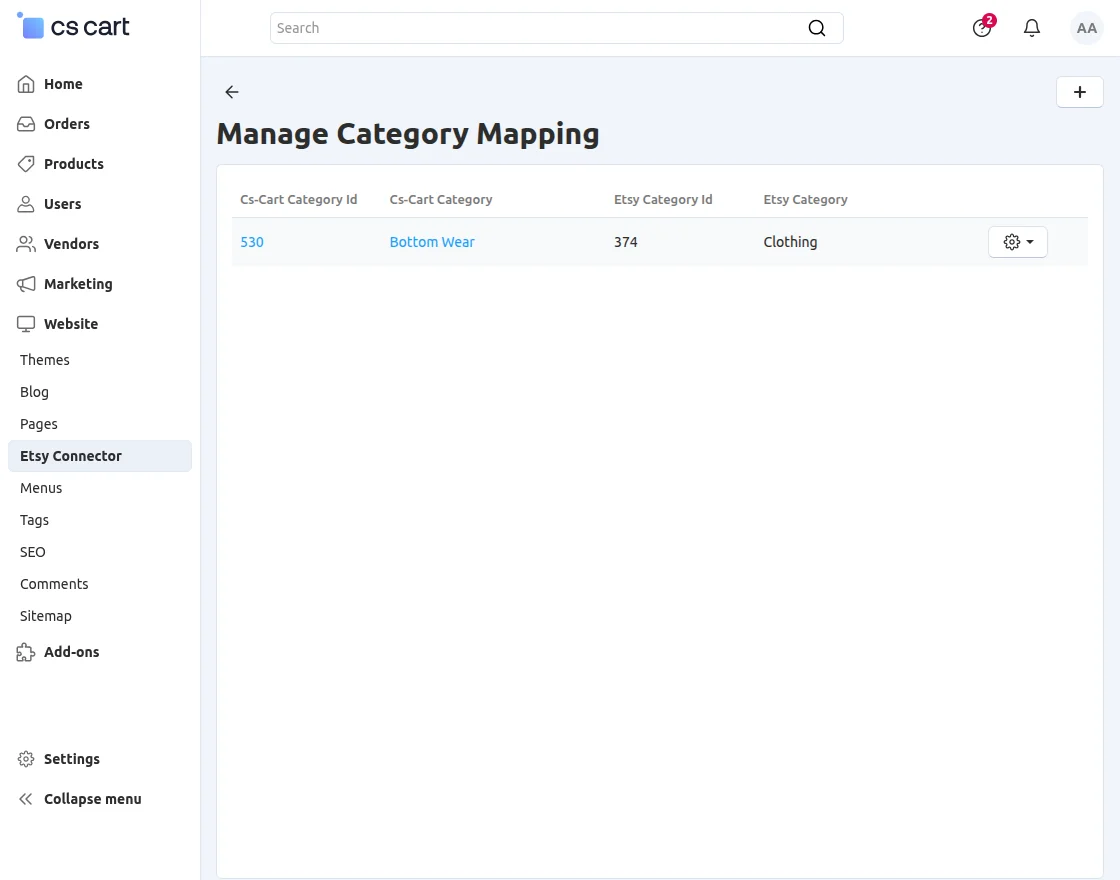Click the CS-Cart logo

(73, 26)
